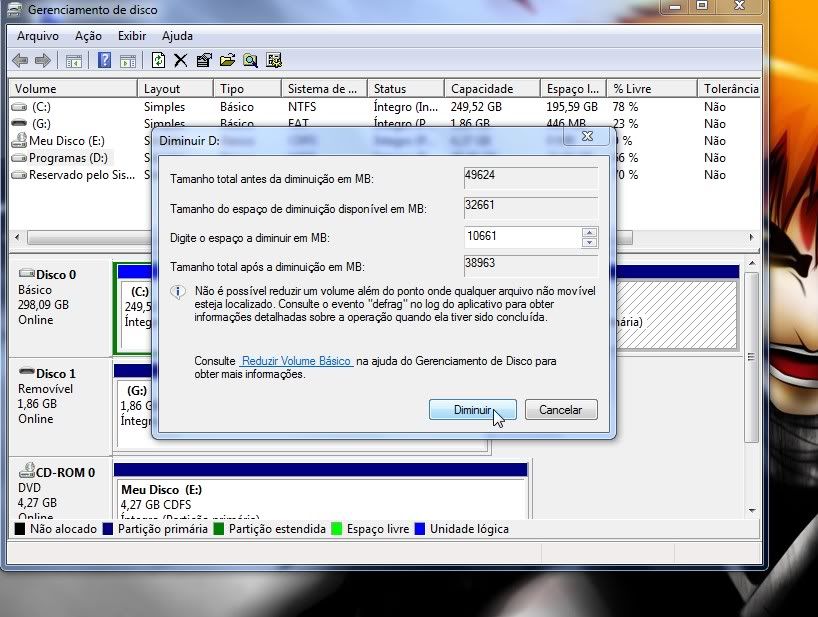Open the Properties toolbar icon
Image resolution: width=818 pixels, height=617 pixels.
pyautogui.click(x=204, y=61)
